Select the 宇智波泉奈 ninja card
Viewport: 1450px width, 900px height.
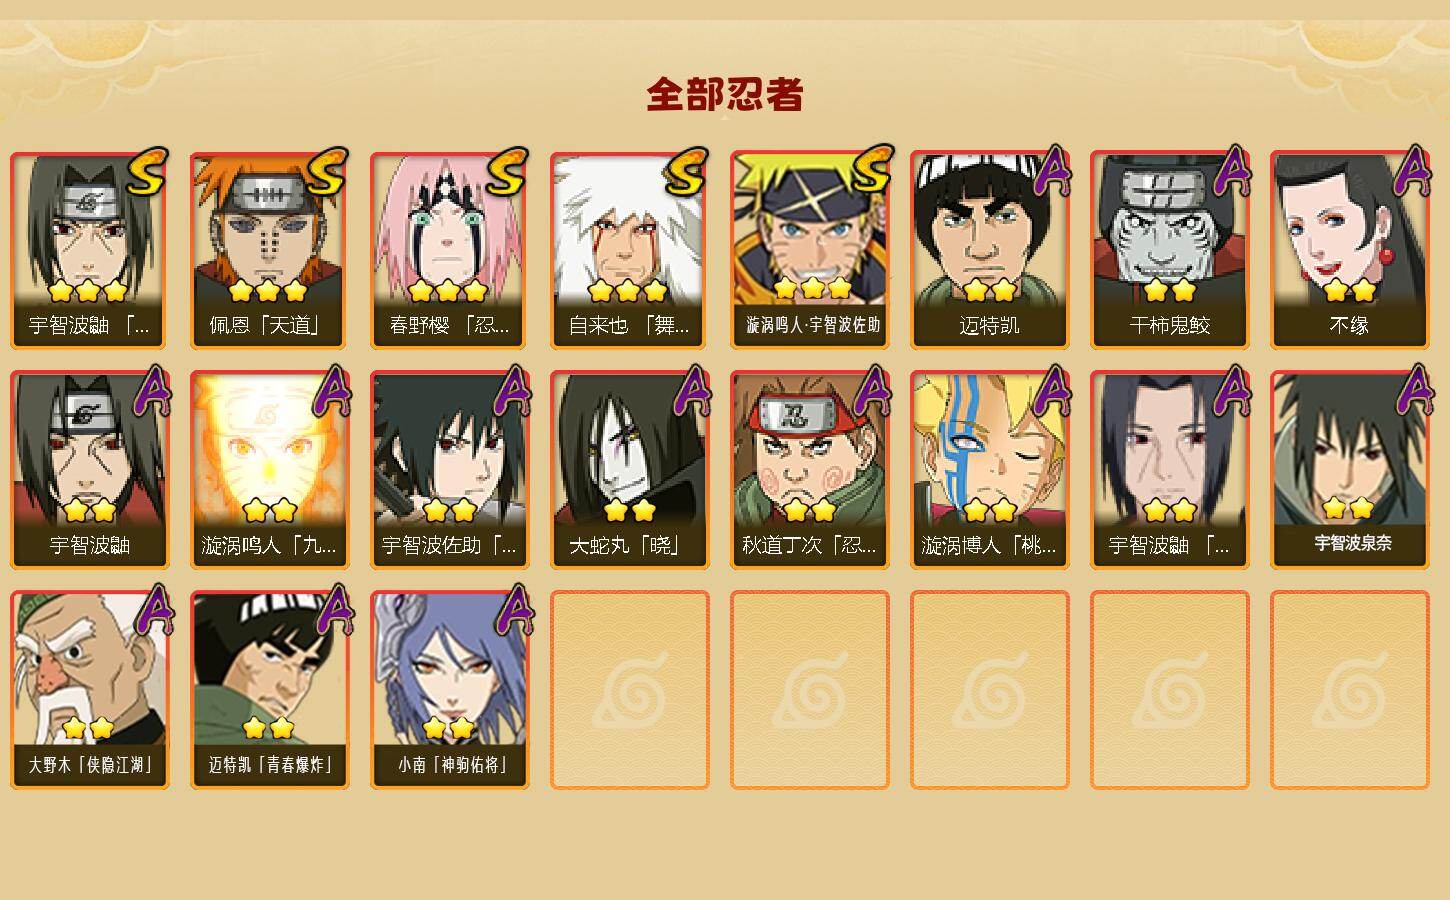(x=1349, y=470)
